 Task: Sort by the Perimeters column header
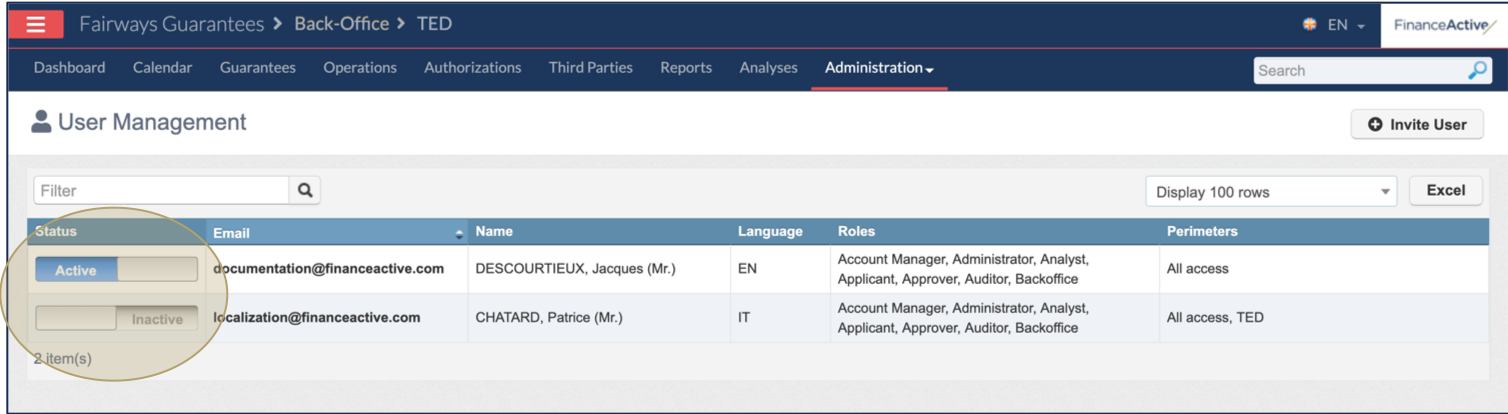tap(1324, 232)
